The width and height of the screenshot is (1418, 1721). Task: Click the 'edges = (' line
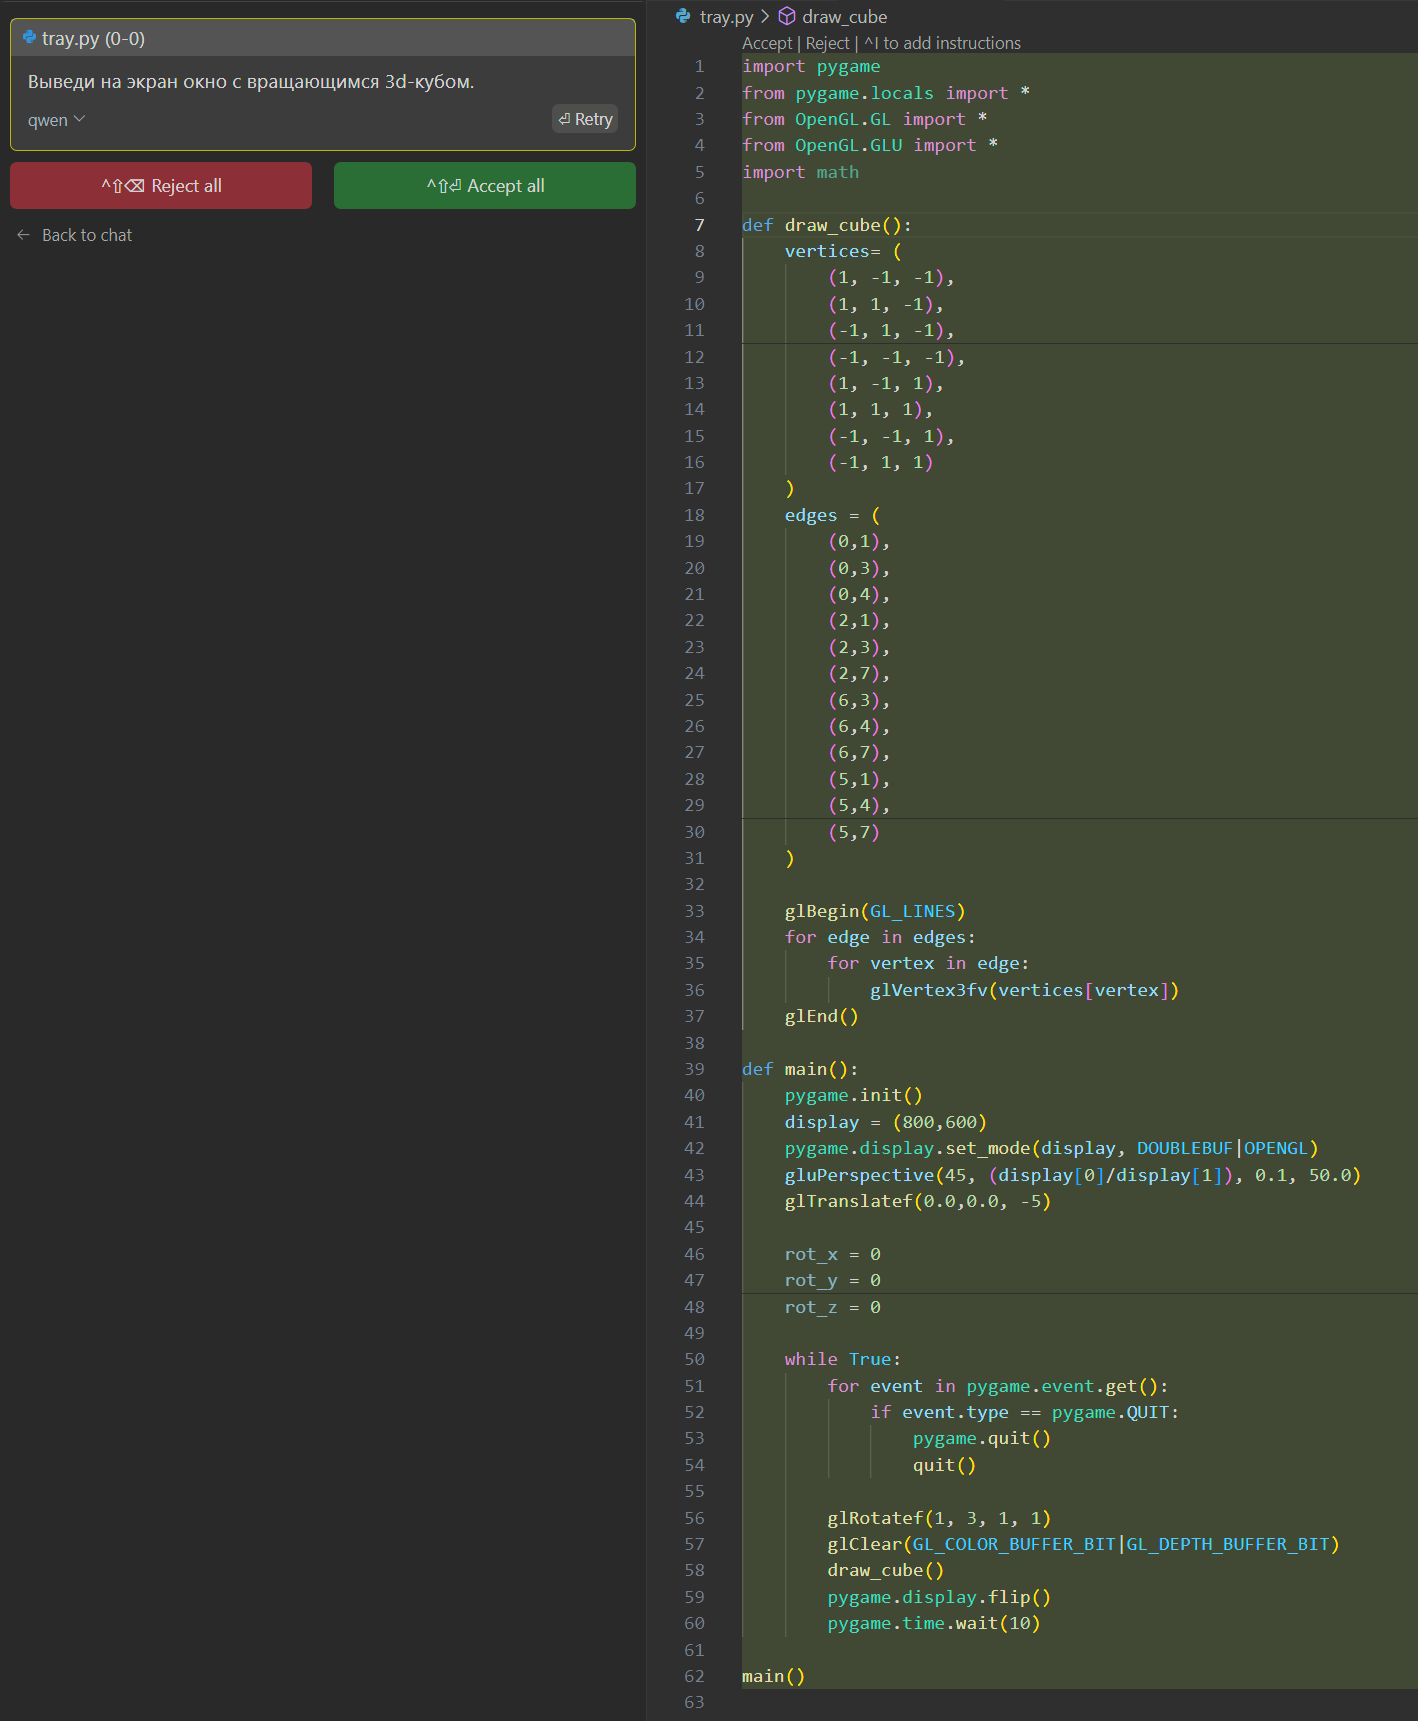pyautogui.click(x=832, y=515)
